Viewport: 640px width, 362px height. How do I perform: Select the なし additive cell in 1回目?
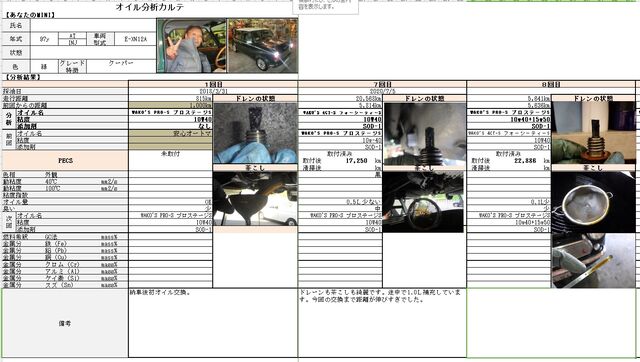tap(171, 126)
